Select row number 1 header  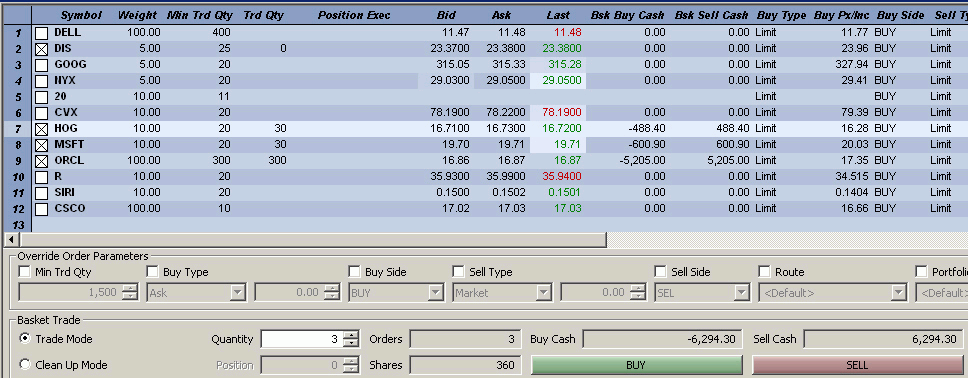[x=18, y=32]
